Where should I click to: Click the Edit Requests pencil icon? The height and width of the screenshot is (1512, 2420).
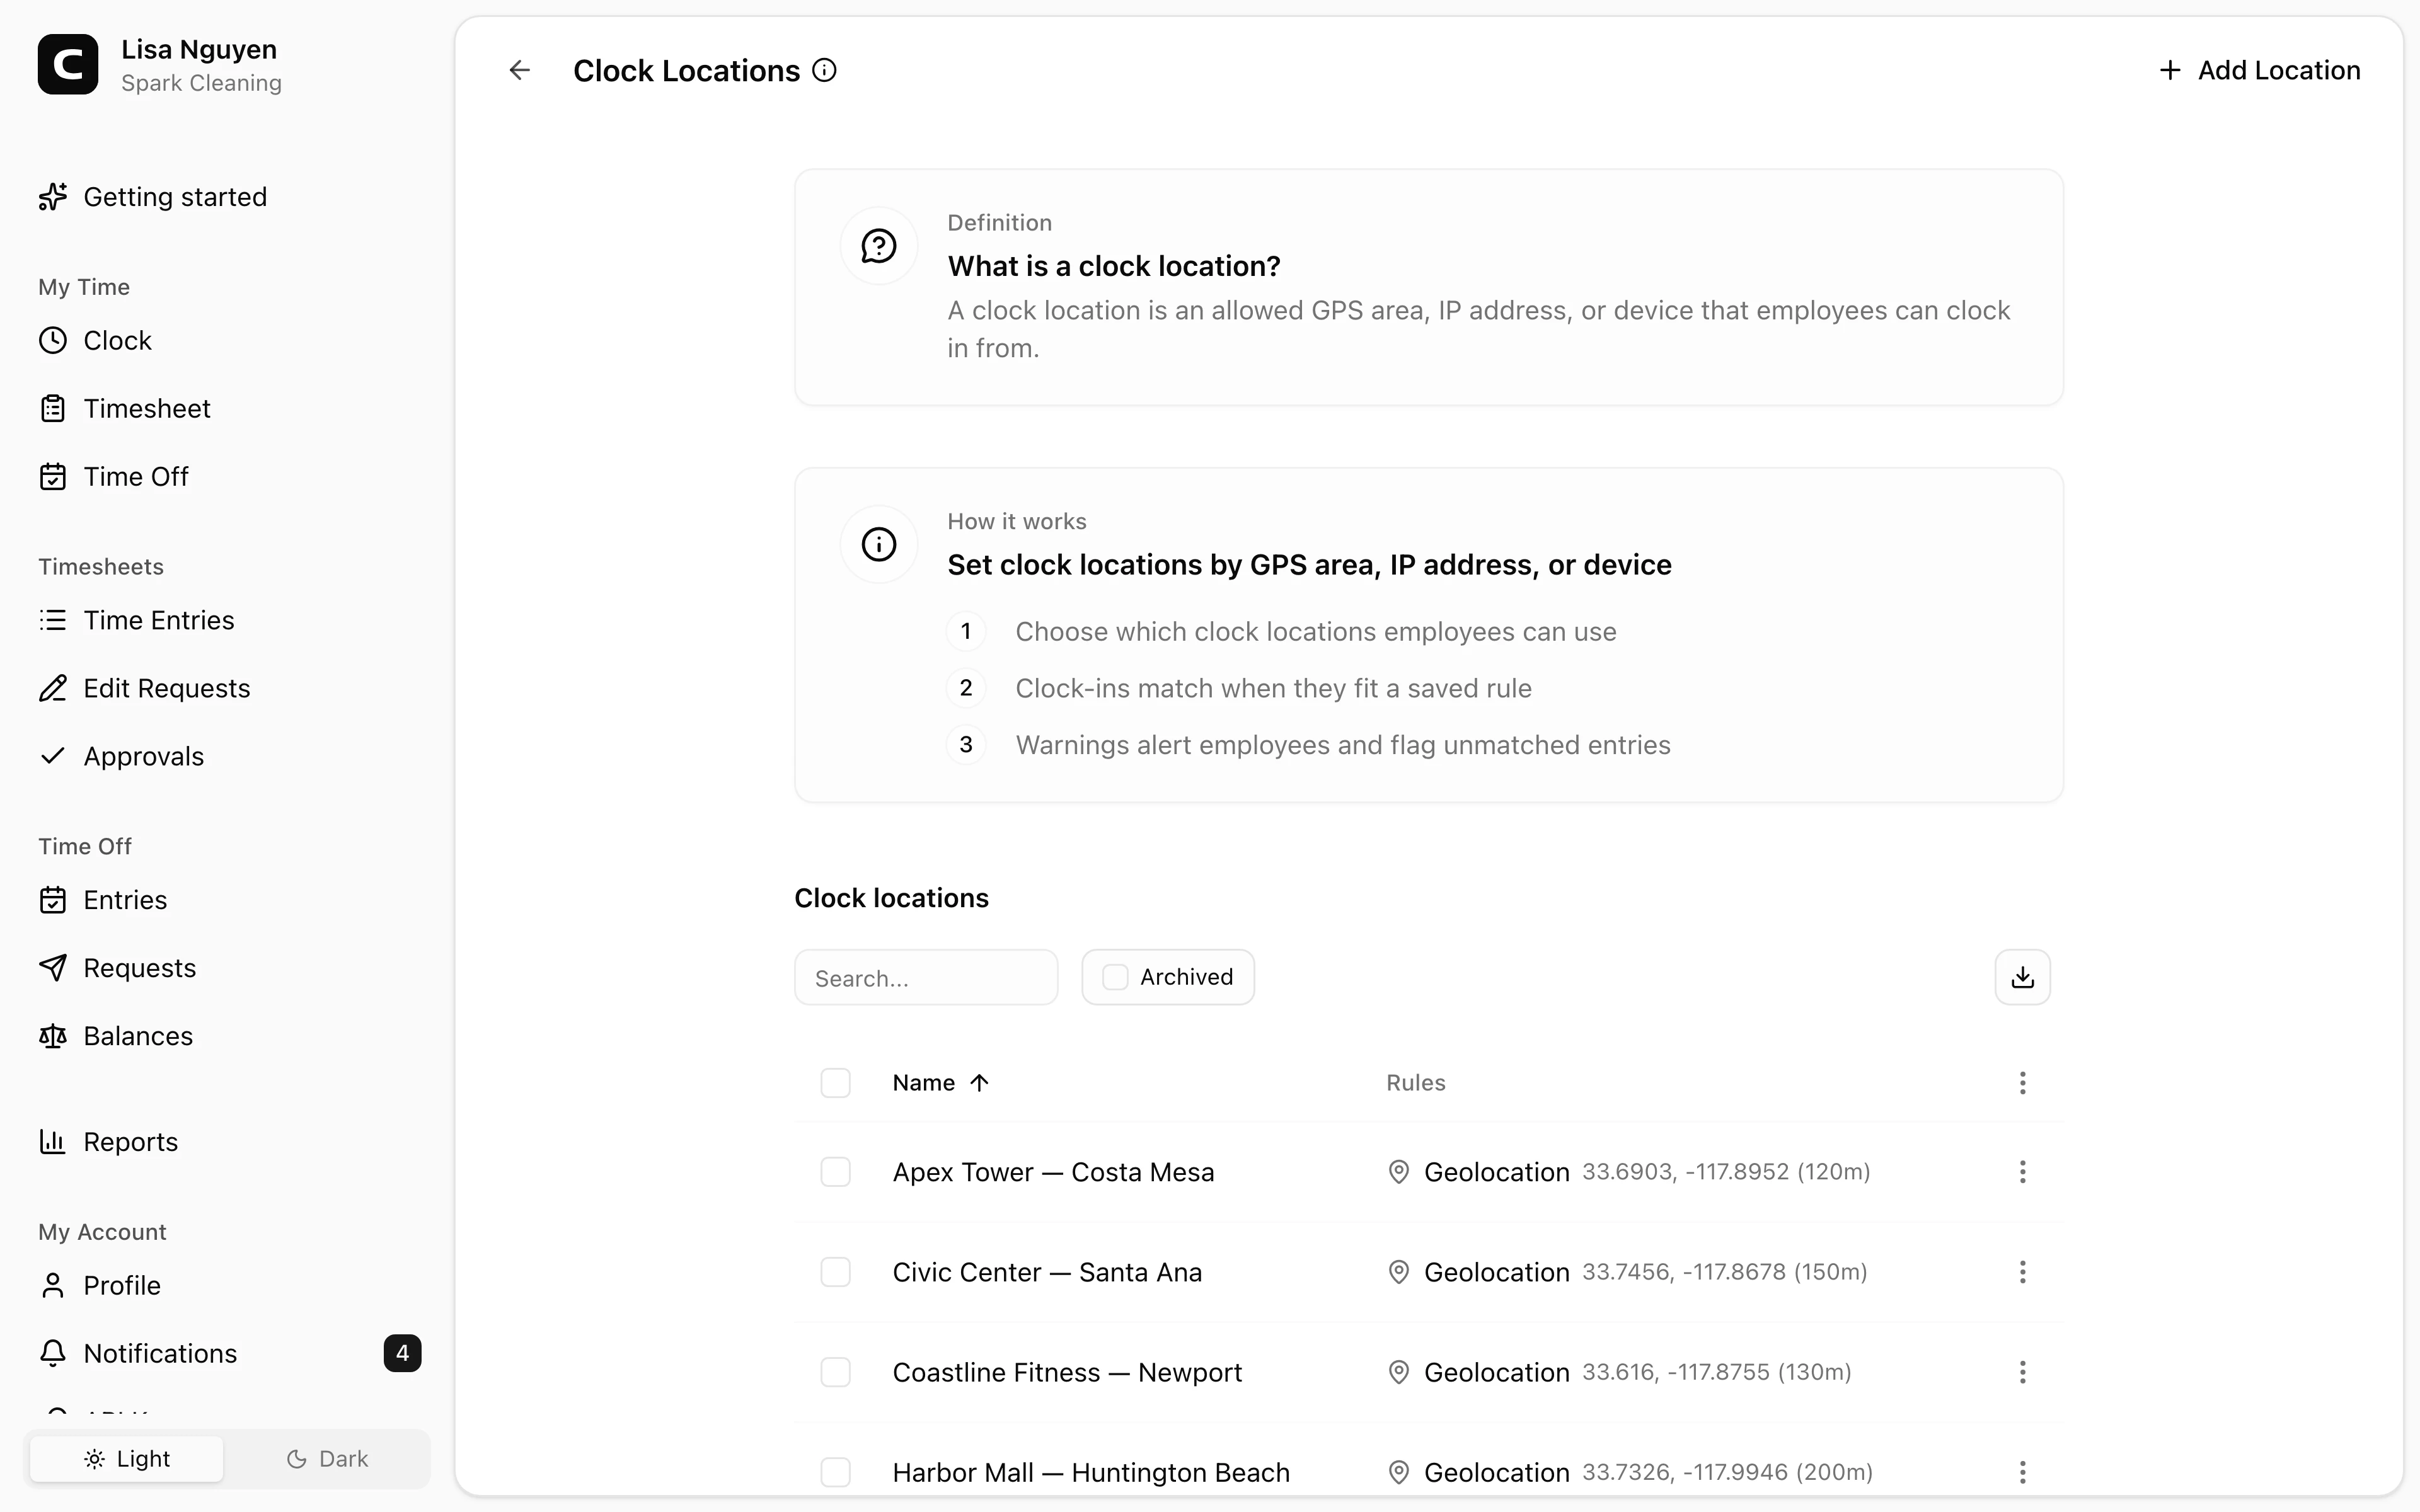click(52, 688)
